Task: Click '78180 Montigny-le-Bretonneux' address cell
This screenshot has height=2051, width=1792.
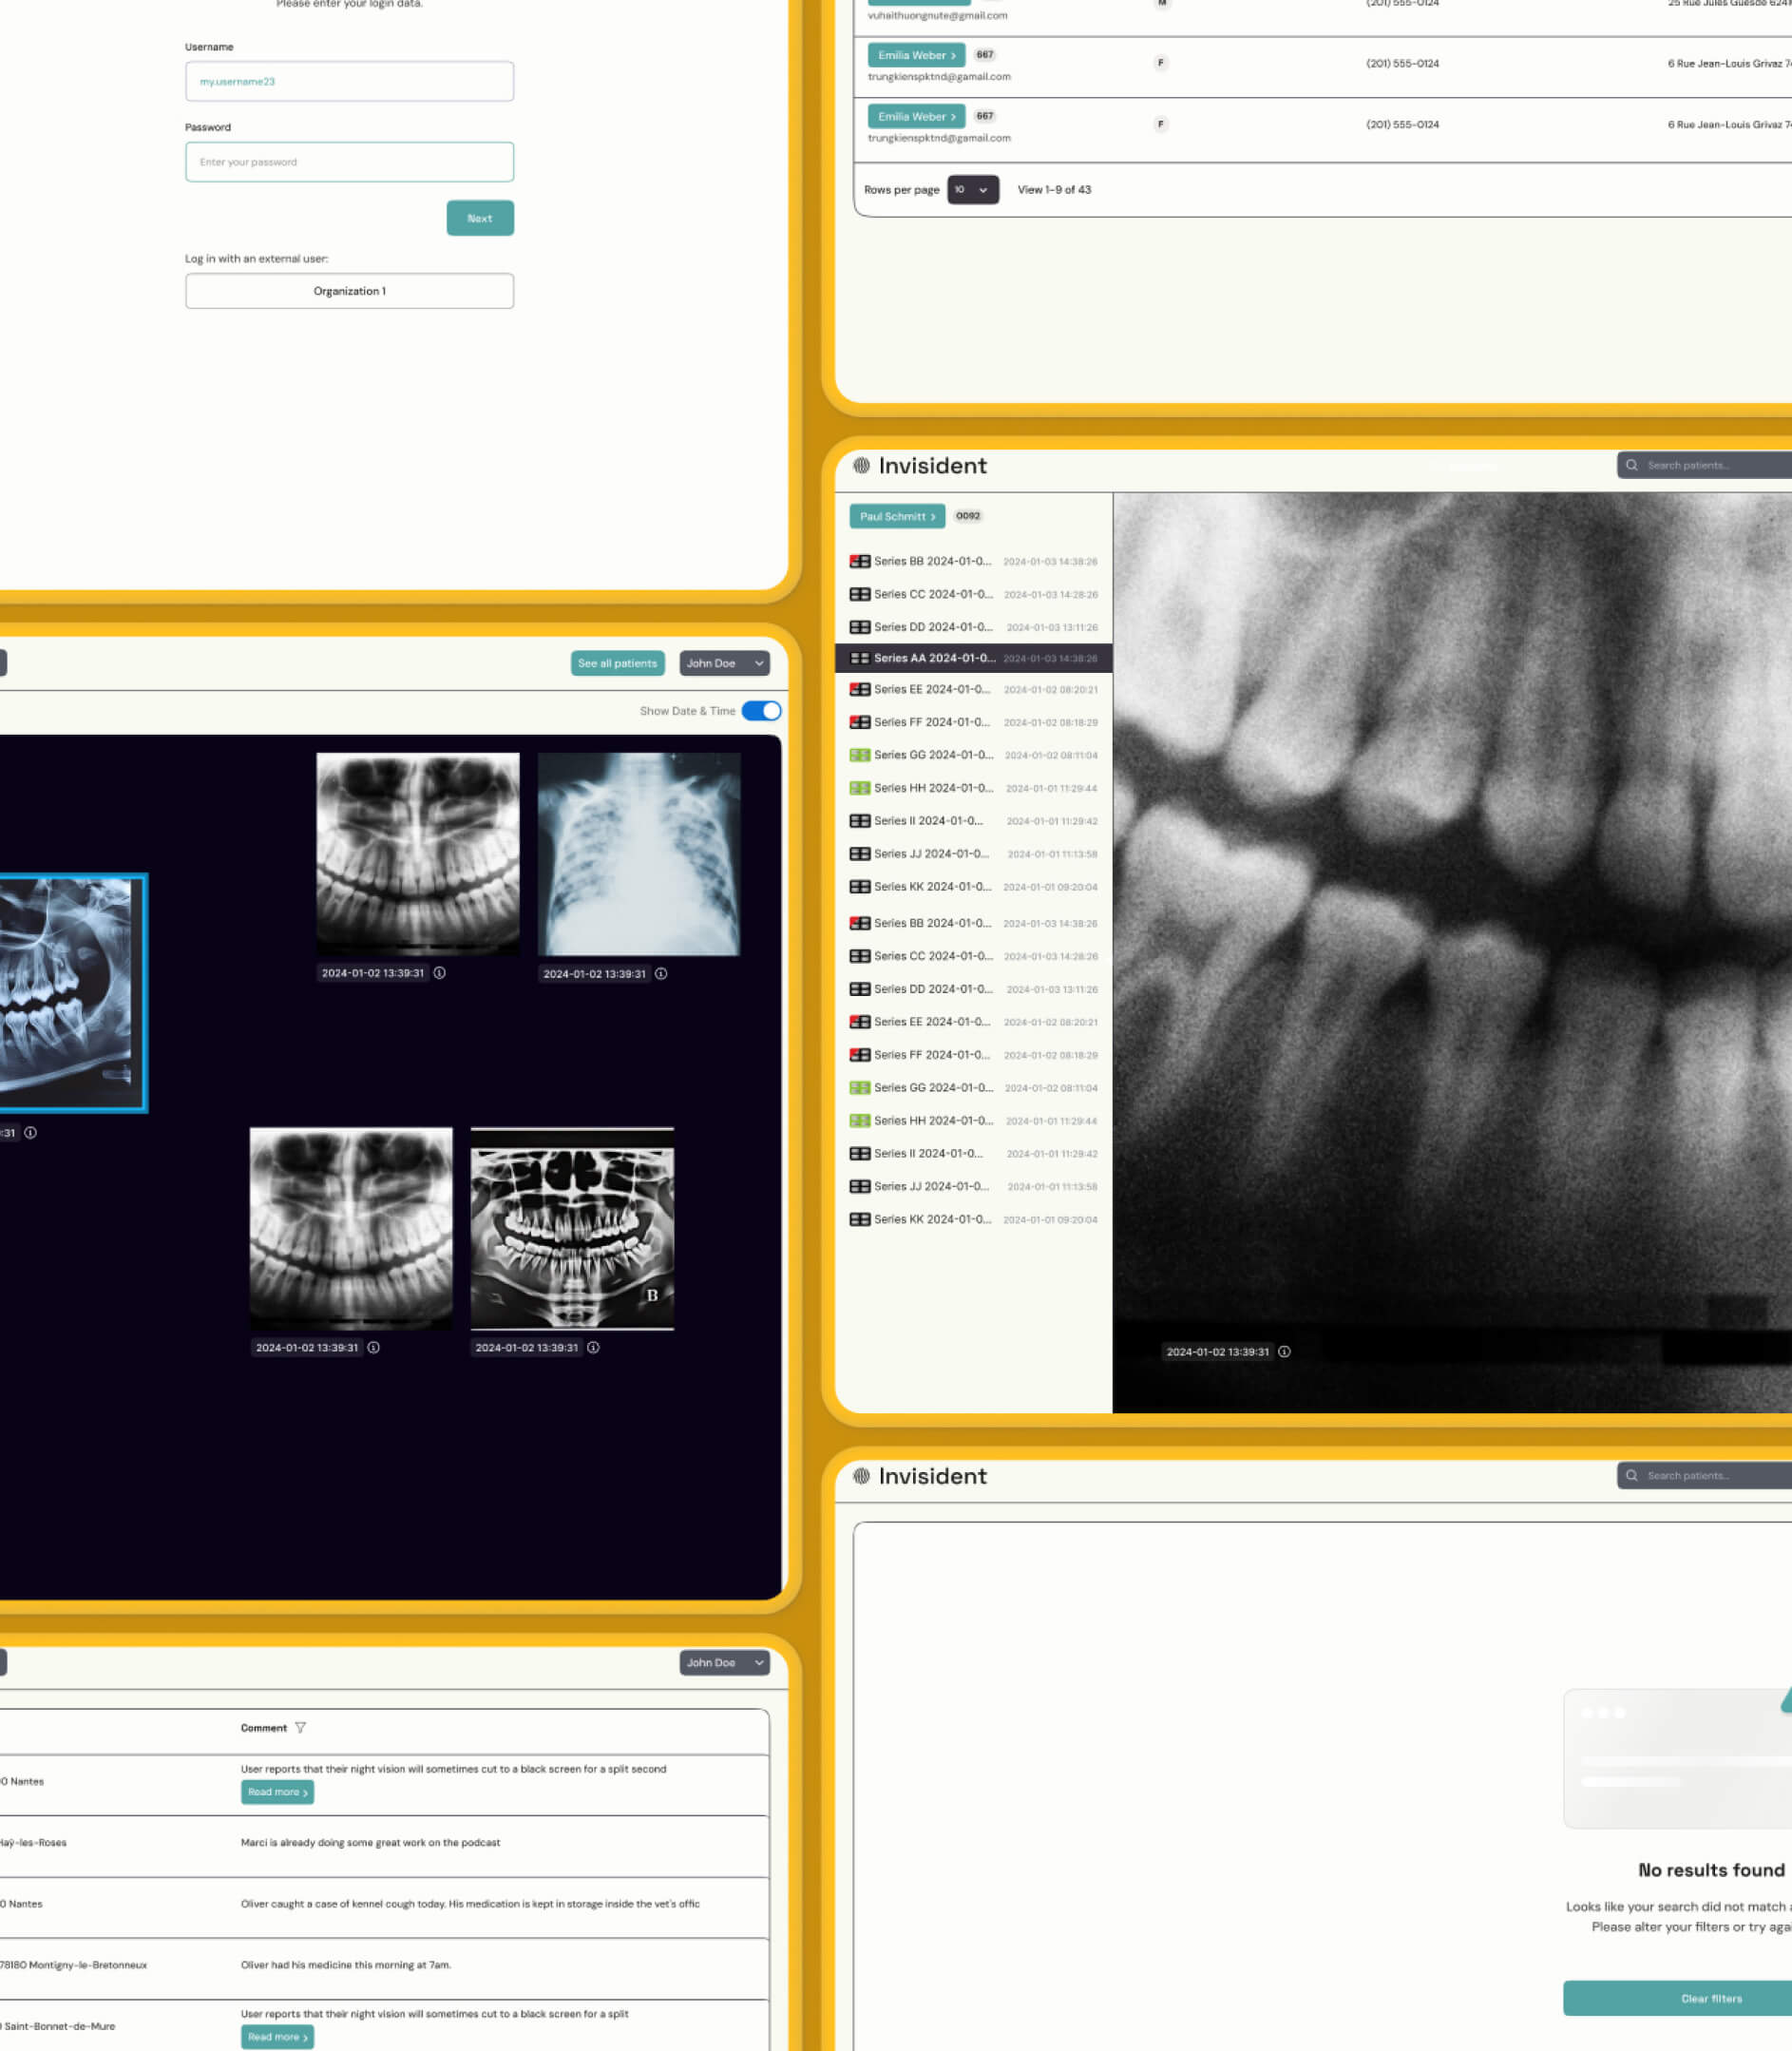Action: (73, 1965)
